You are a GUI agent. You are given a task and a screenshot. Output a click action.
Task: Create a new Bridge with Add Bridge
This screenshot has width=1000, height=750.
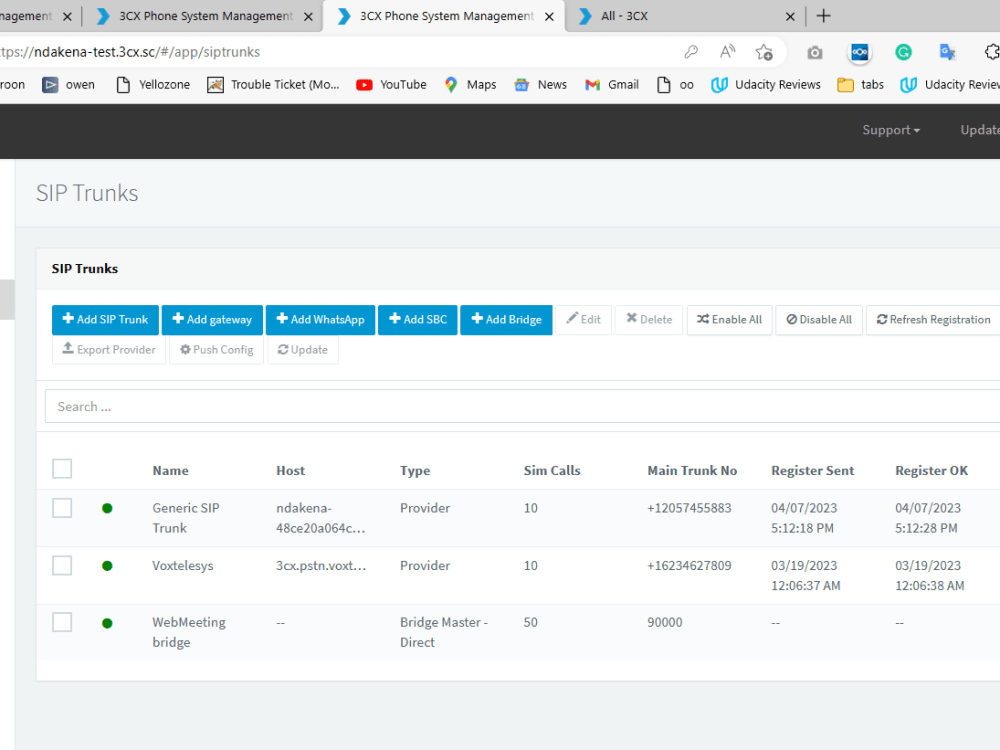click(506, 319)
